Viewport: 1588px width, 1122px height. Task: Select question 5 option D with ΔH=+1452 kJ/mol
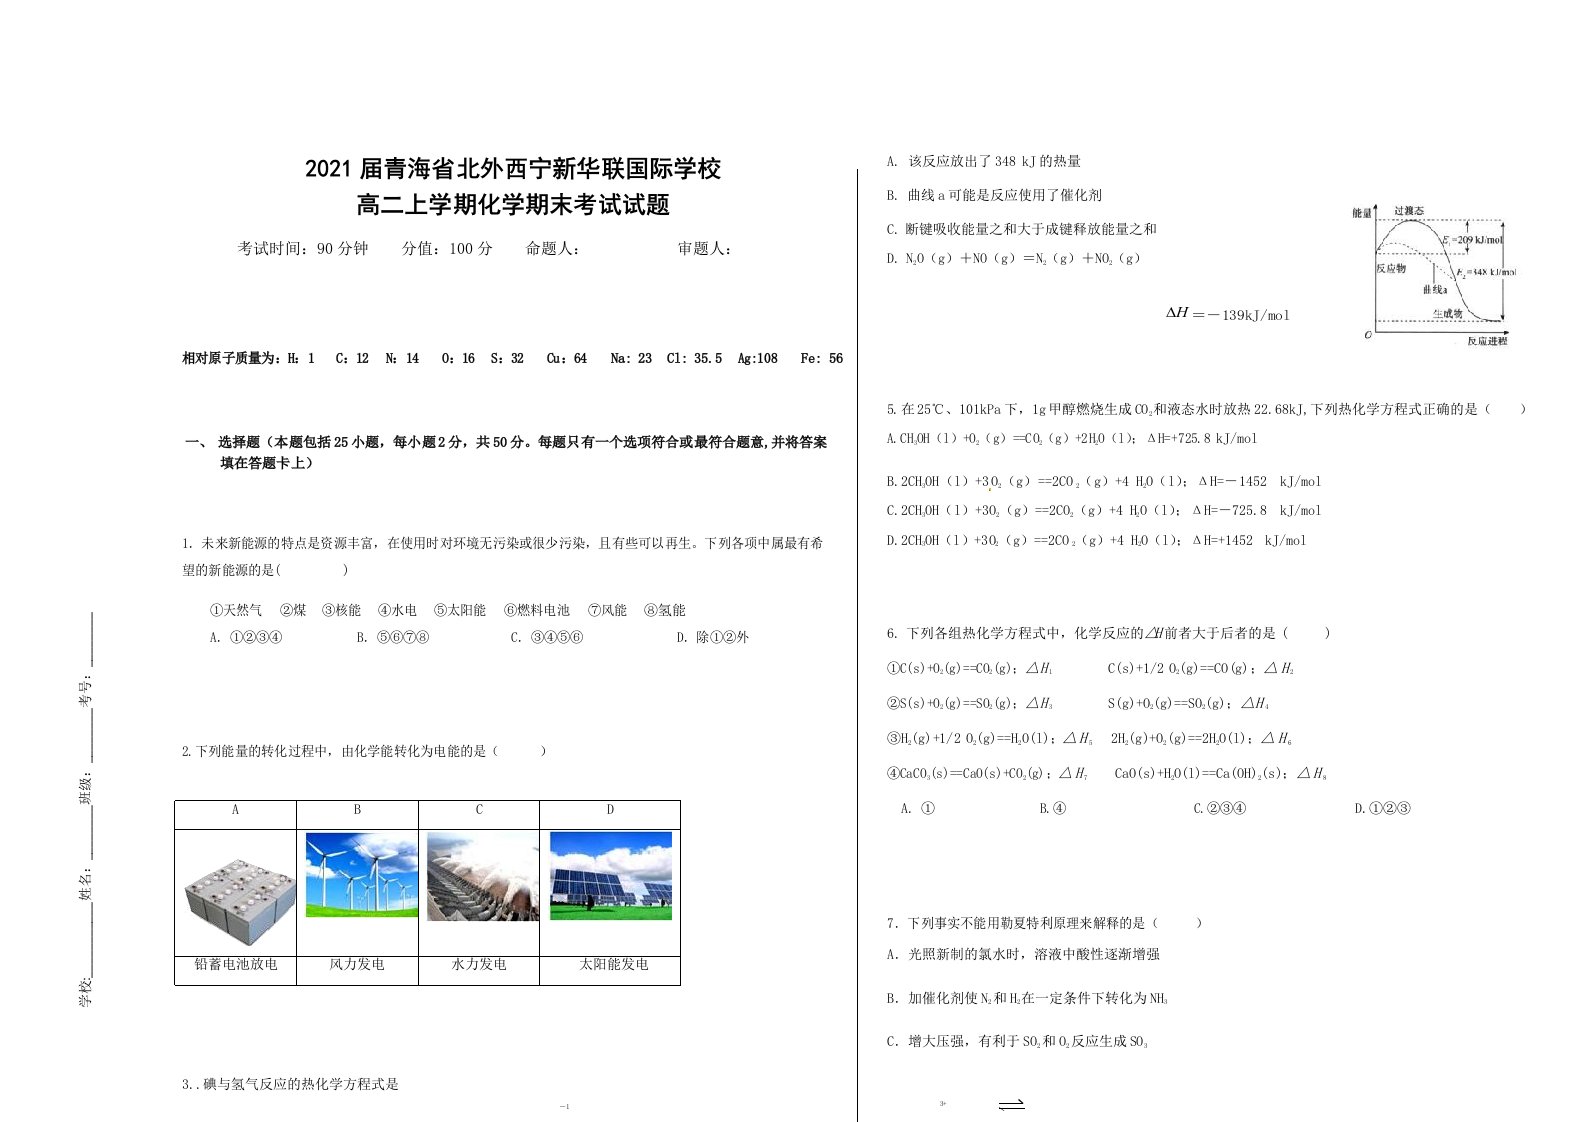[1096, 540]
